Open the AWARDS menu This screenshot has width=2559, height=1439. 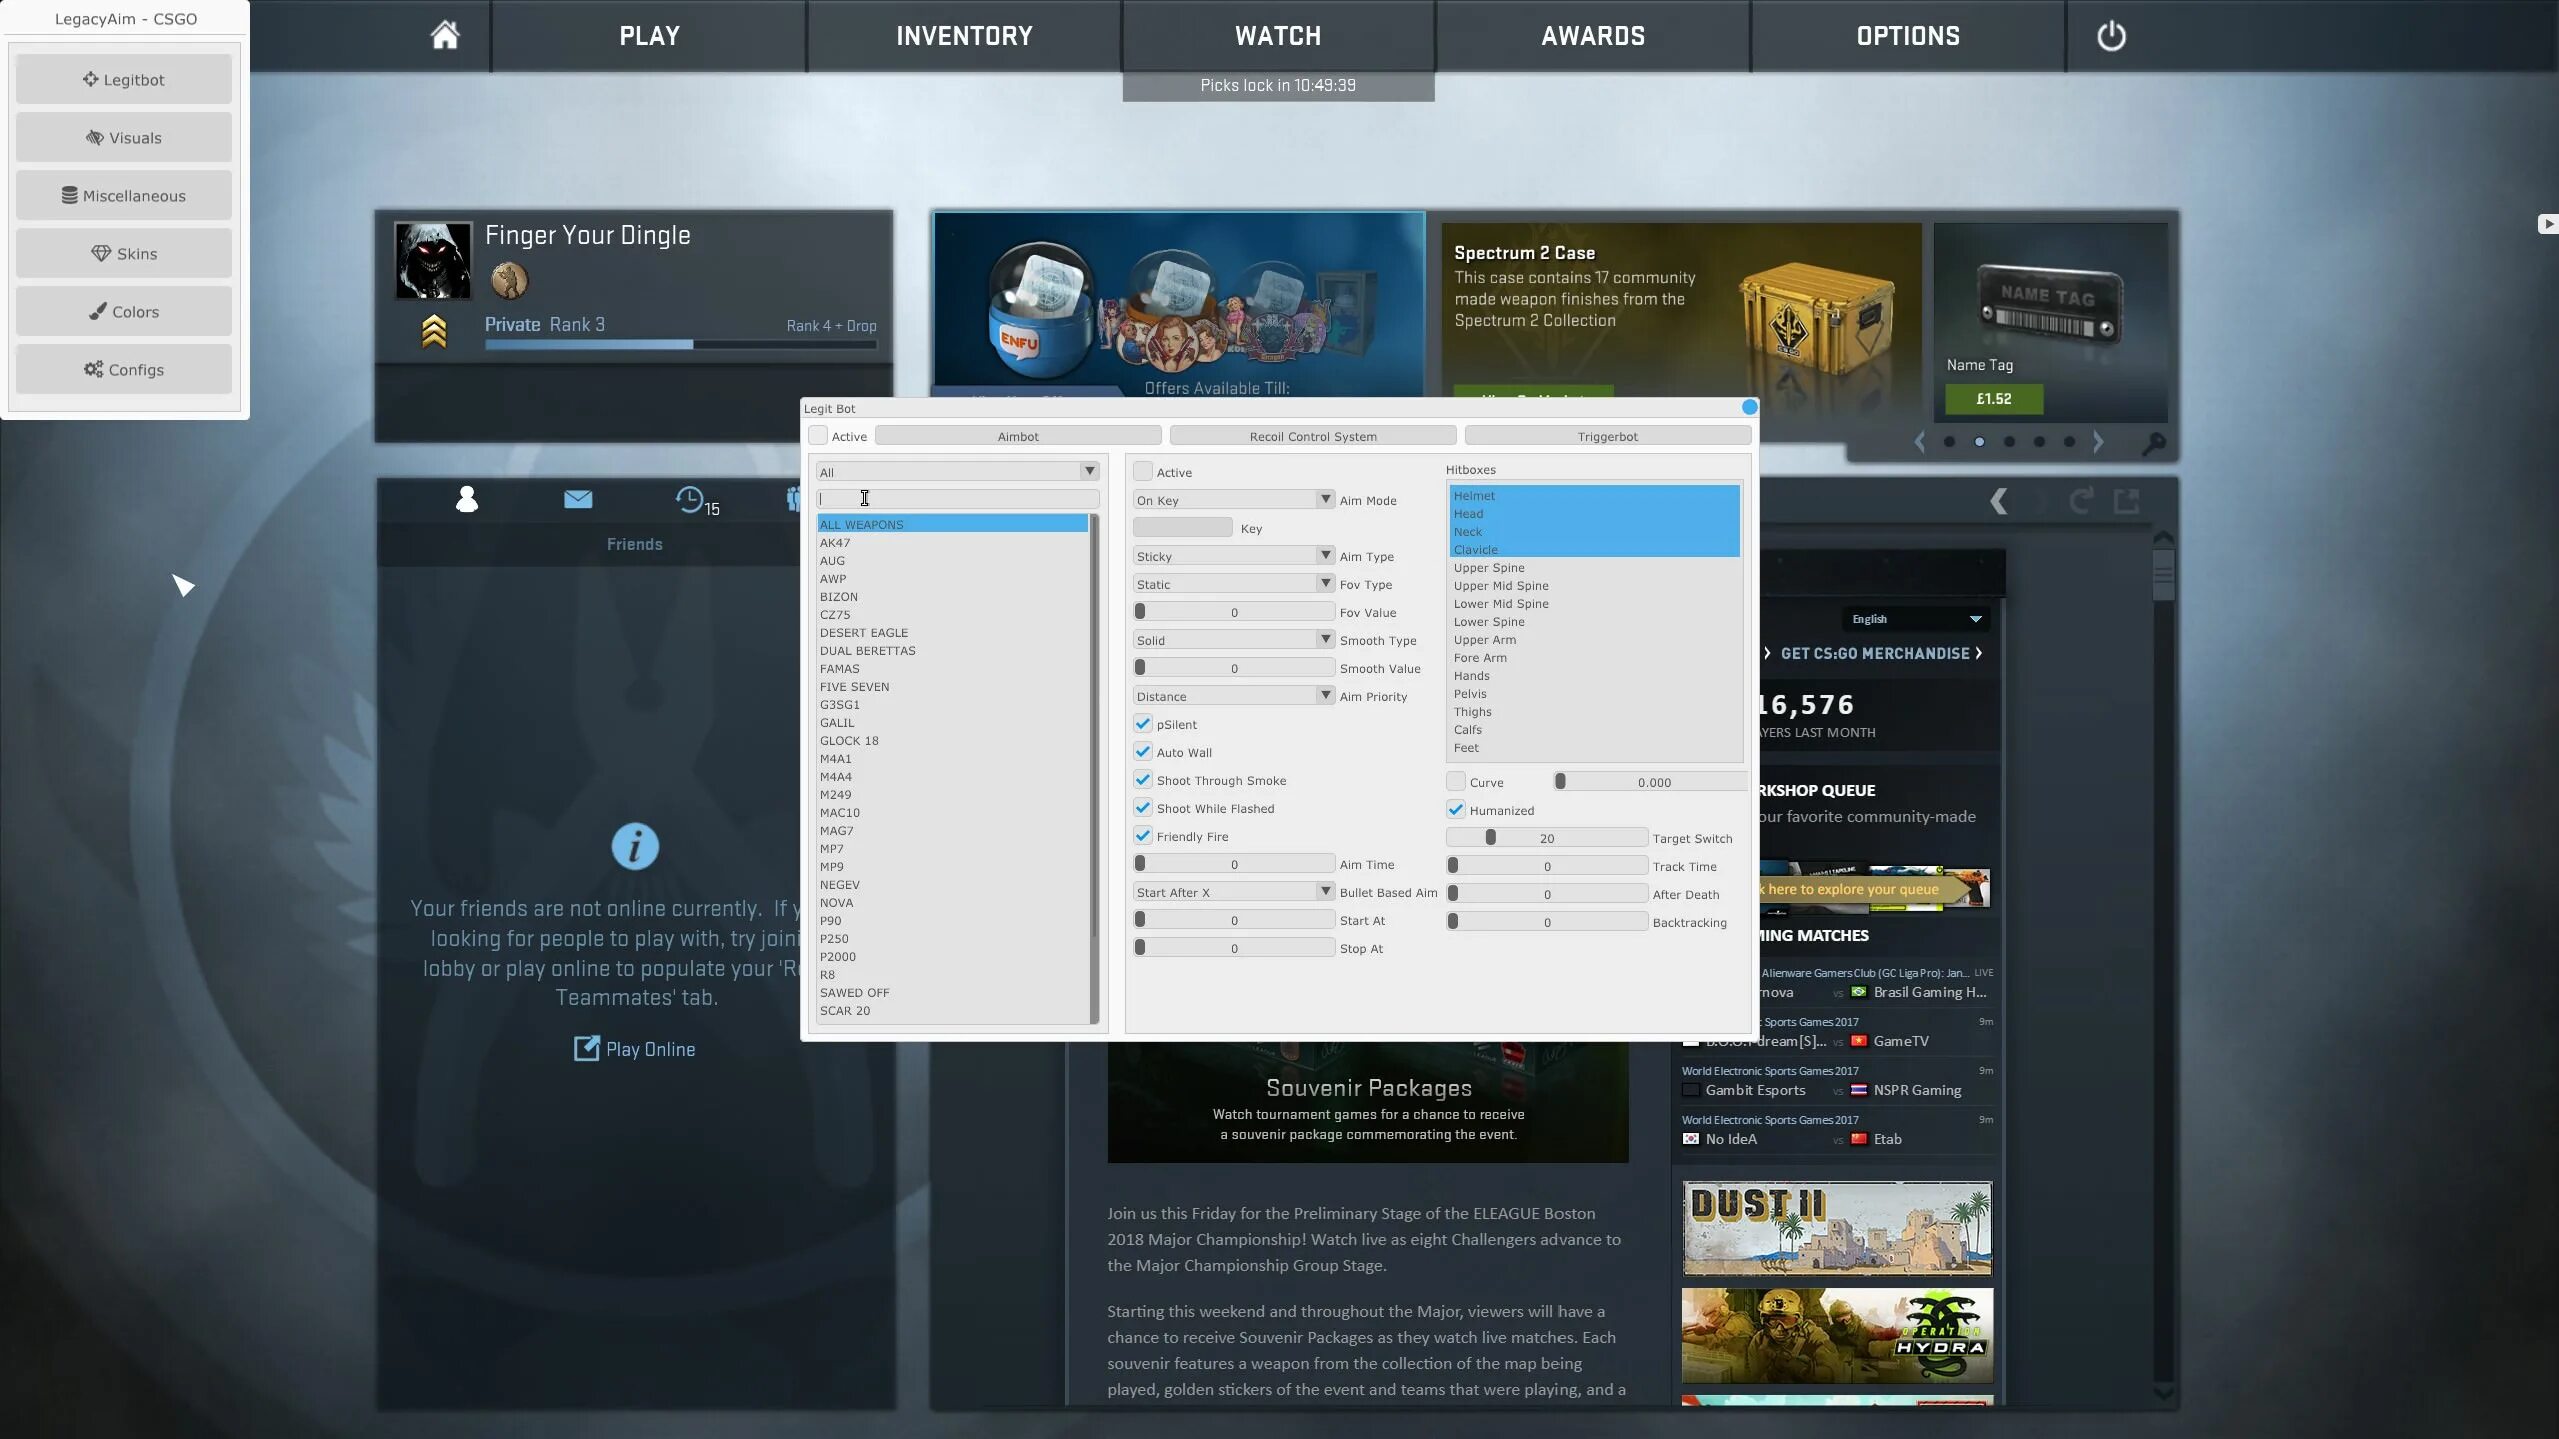(x=1593, y=36)
